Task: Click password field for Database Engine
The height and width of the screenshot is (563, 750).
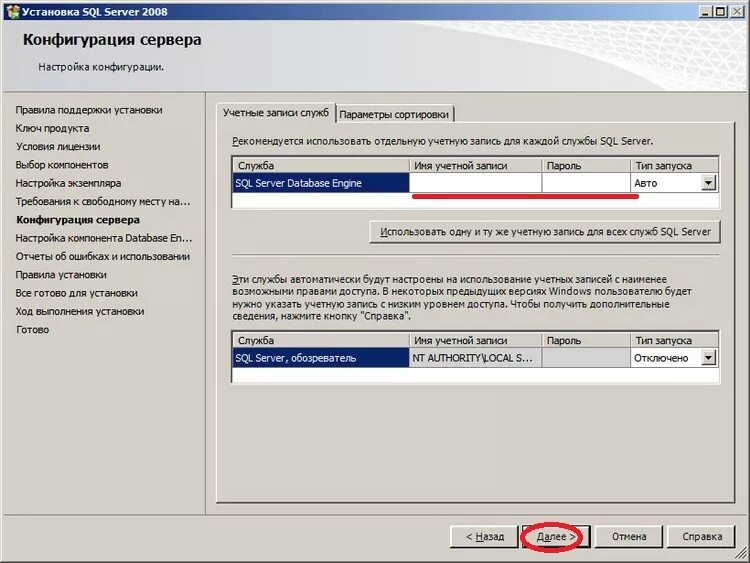Action: point(586,183)
